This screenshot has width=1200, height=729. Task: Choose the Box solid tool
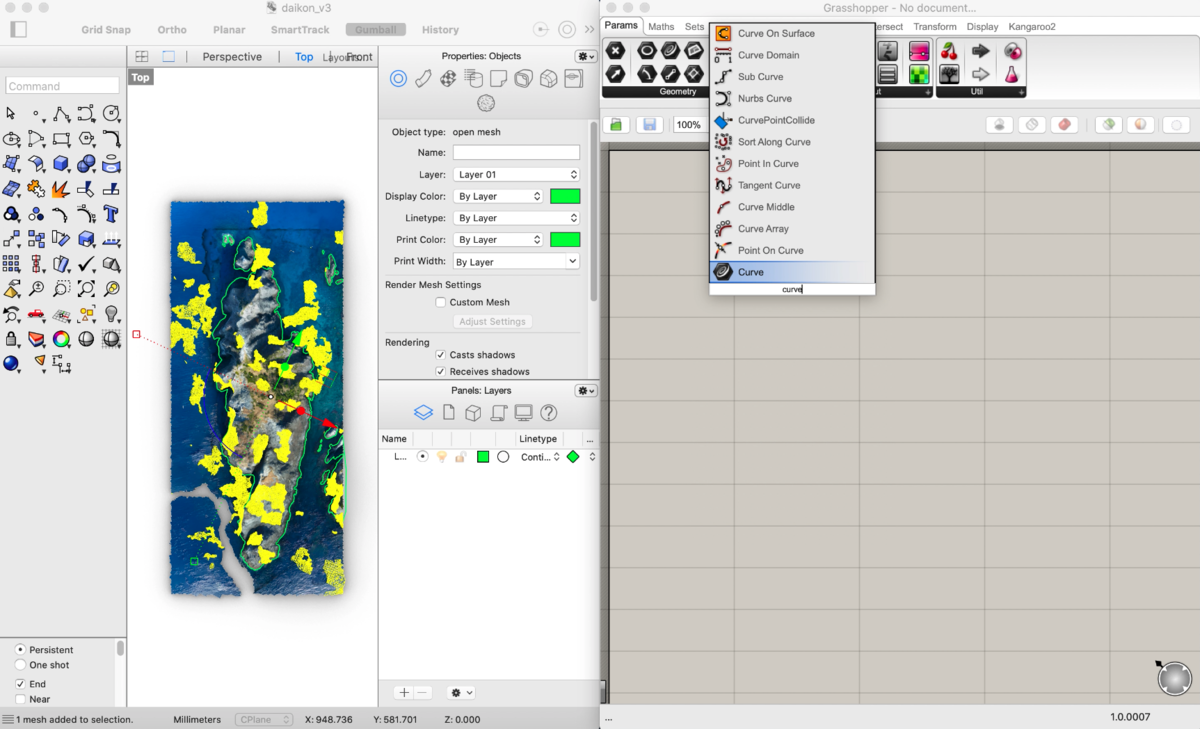(x=61, y=163)
